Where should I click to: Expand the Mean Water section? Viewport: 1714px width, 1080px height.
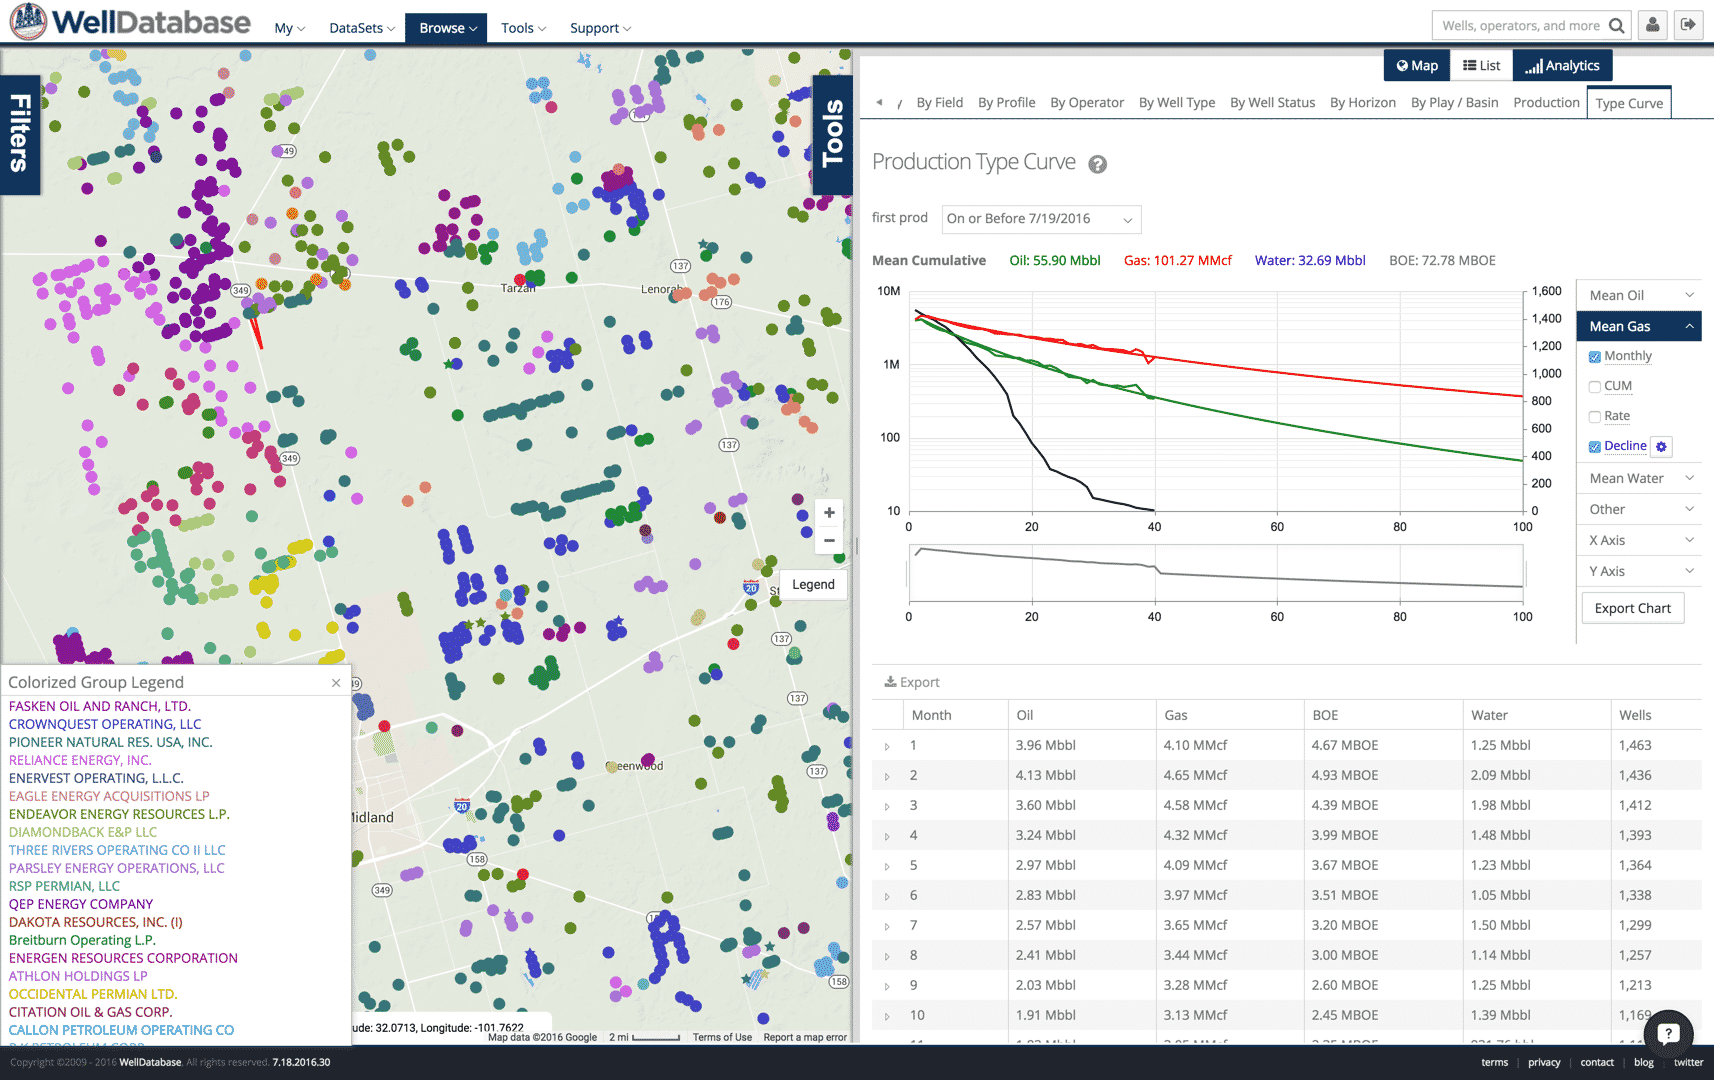1640,478
